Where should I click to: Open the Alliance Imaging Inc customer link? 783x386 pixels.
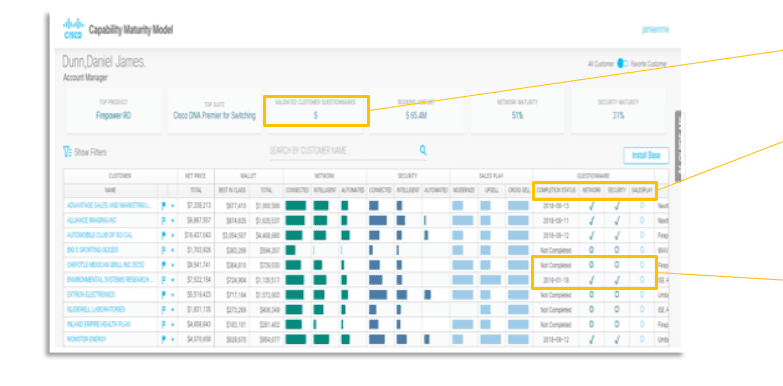(91, 220)
